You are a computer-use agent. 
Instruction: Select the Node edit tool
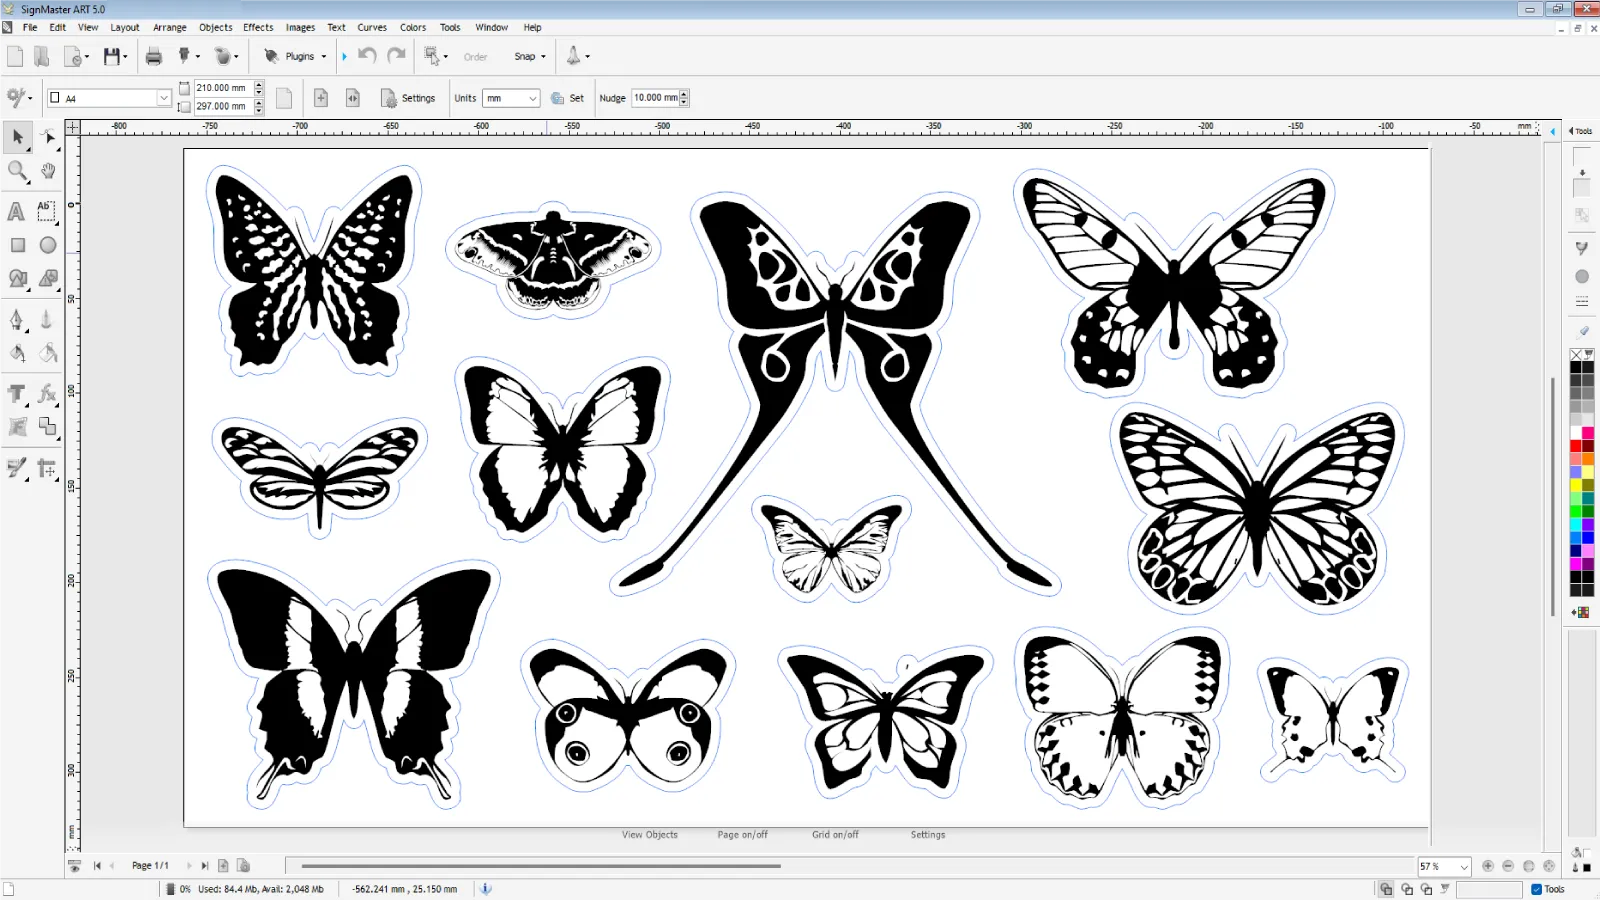pos(47,137)
